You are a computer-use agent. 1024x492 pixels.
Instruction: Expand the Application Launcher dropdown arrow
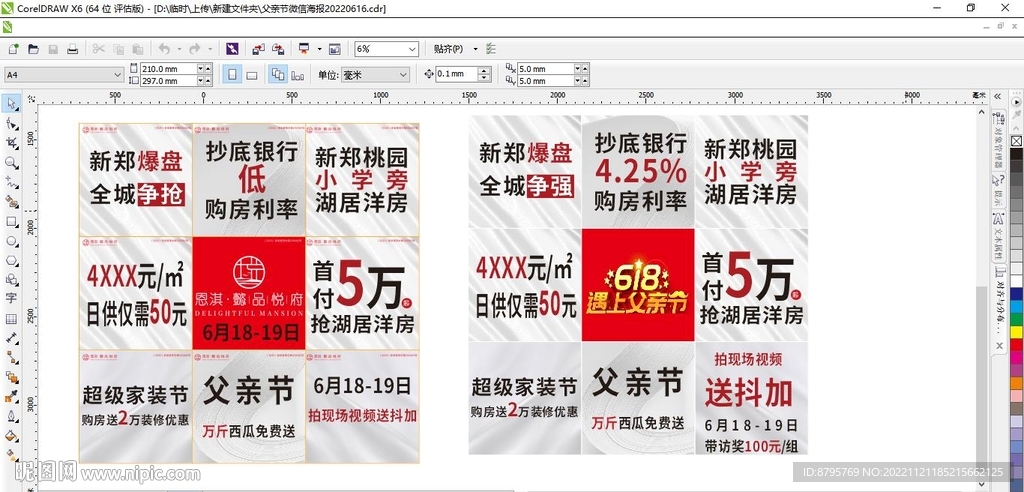319,49
